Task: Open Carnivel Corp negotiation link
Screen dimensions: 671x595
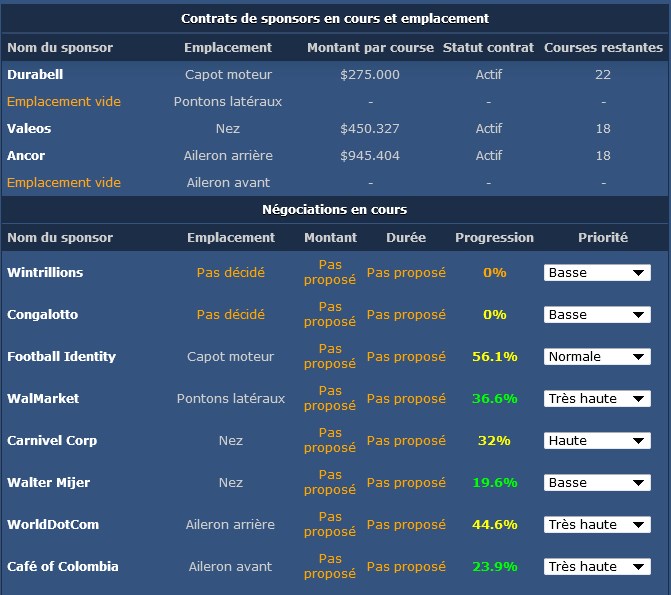Action: 52,440
